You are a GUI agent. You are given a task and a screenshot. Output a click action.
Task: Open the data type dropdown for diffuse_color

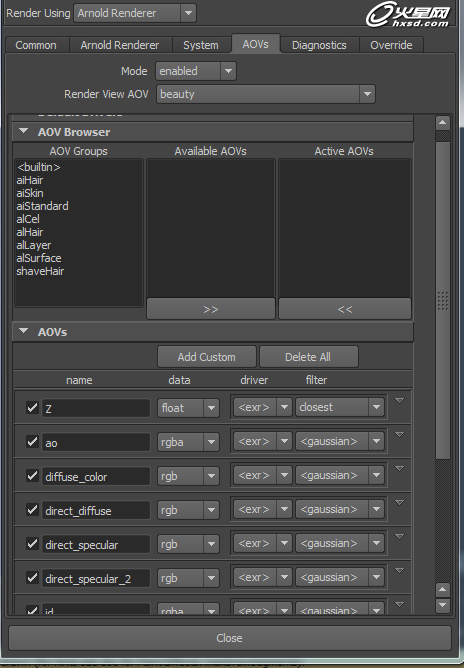pos(188,476)
